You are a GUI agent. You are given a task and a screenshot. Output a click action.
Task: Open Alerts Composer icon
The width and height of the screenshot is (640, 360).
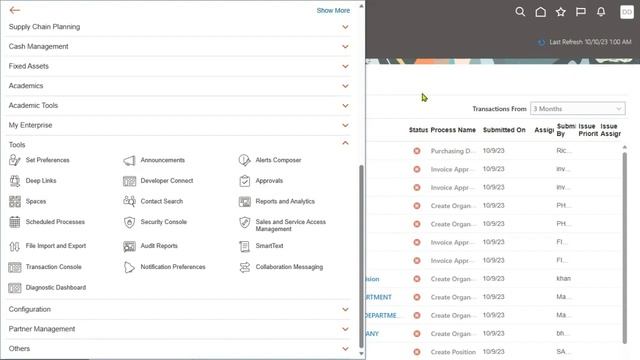pyautogui.click(x=244, y=160)
